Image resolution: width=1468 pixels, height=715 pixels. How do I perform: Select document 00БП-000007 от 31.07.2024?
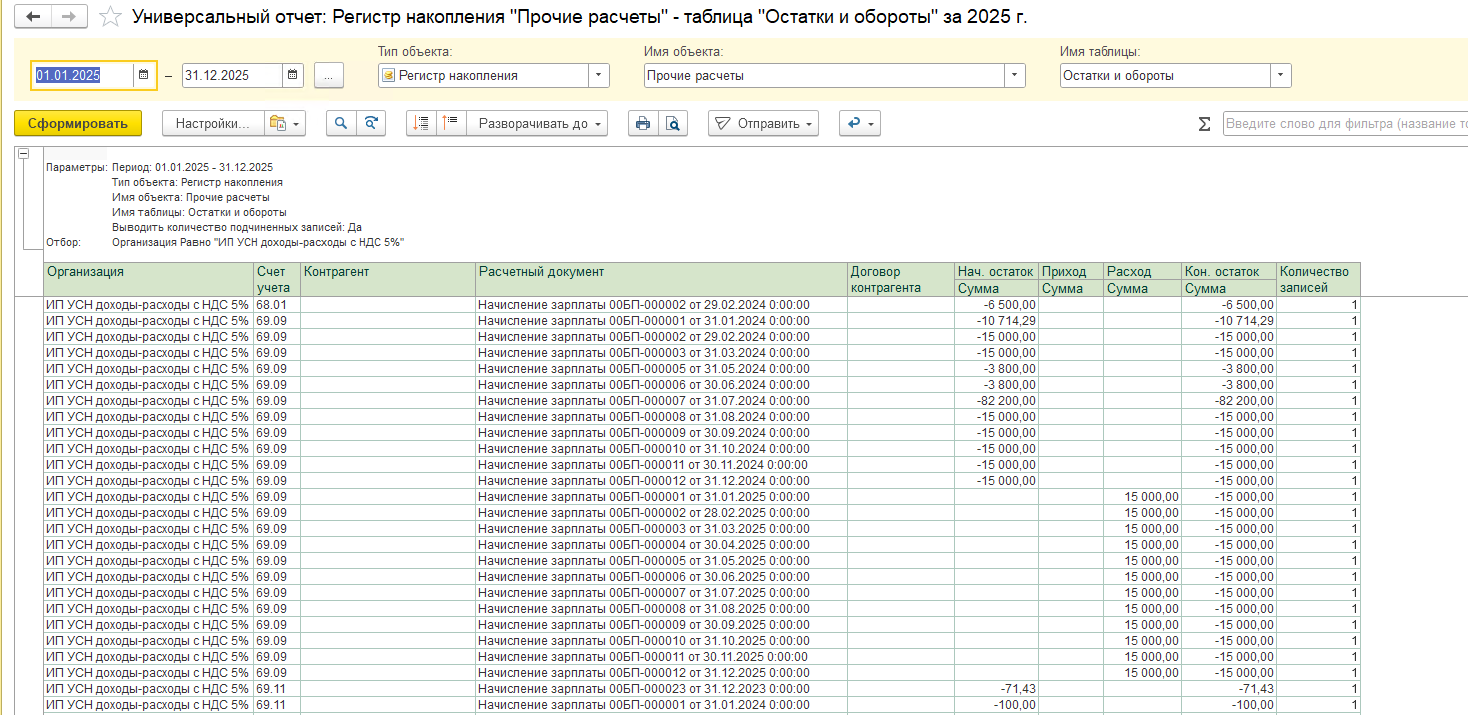point(661,401)
